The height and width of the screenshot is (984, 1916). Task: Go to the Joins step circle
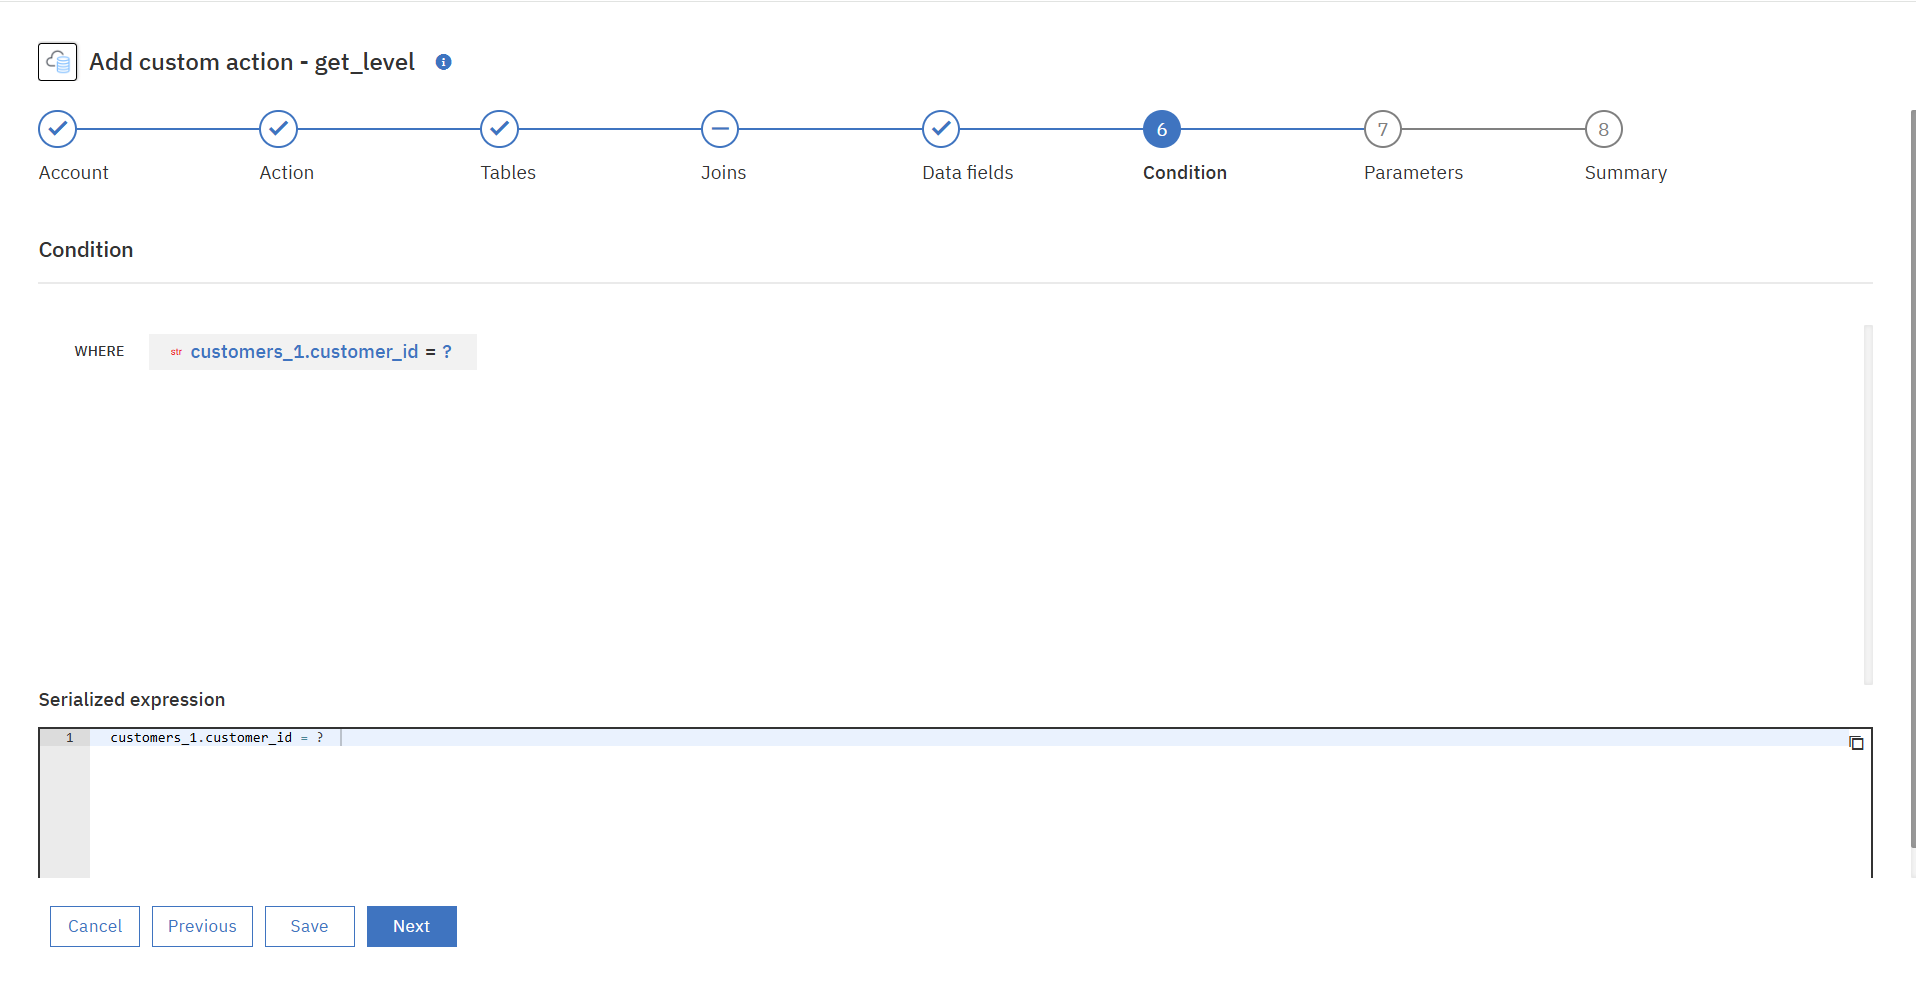coord(720,129)
